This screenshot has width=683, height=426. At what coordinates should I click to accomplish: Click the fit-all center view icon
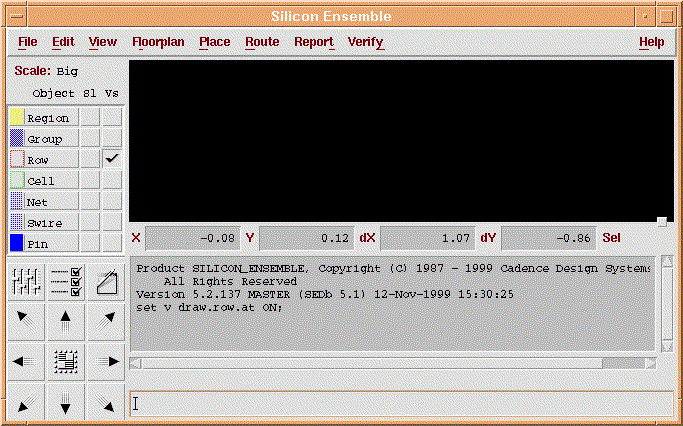(x=66, y=362)
